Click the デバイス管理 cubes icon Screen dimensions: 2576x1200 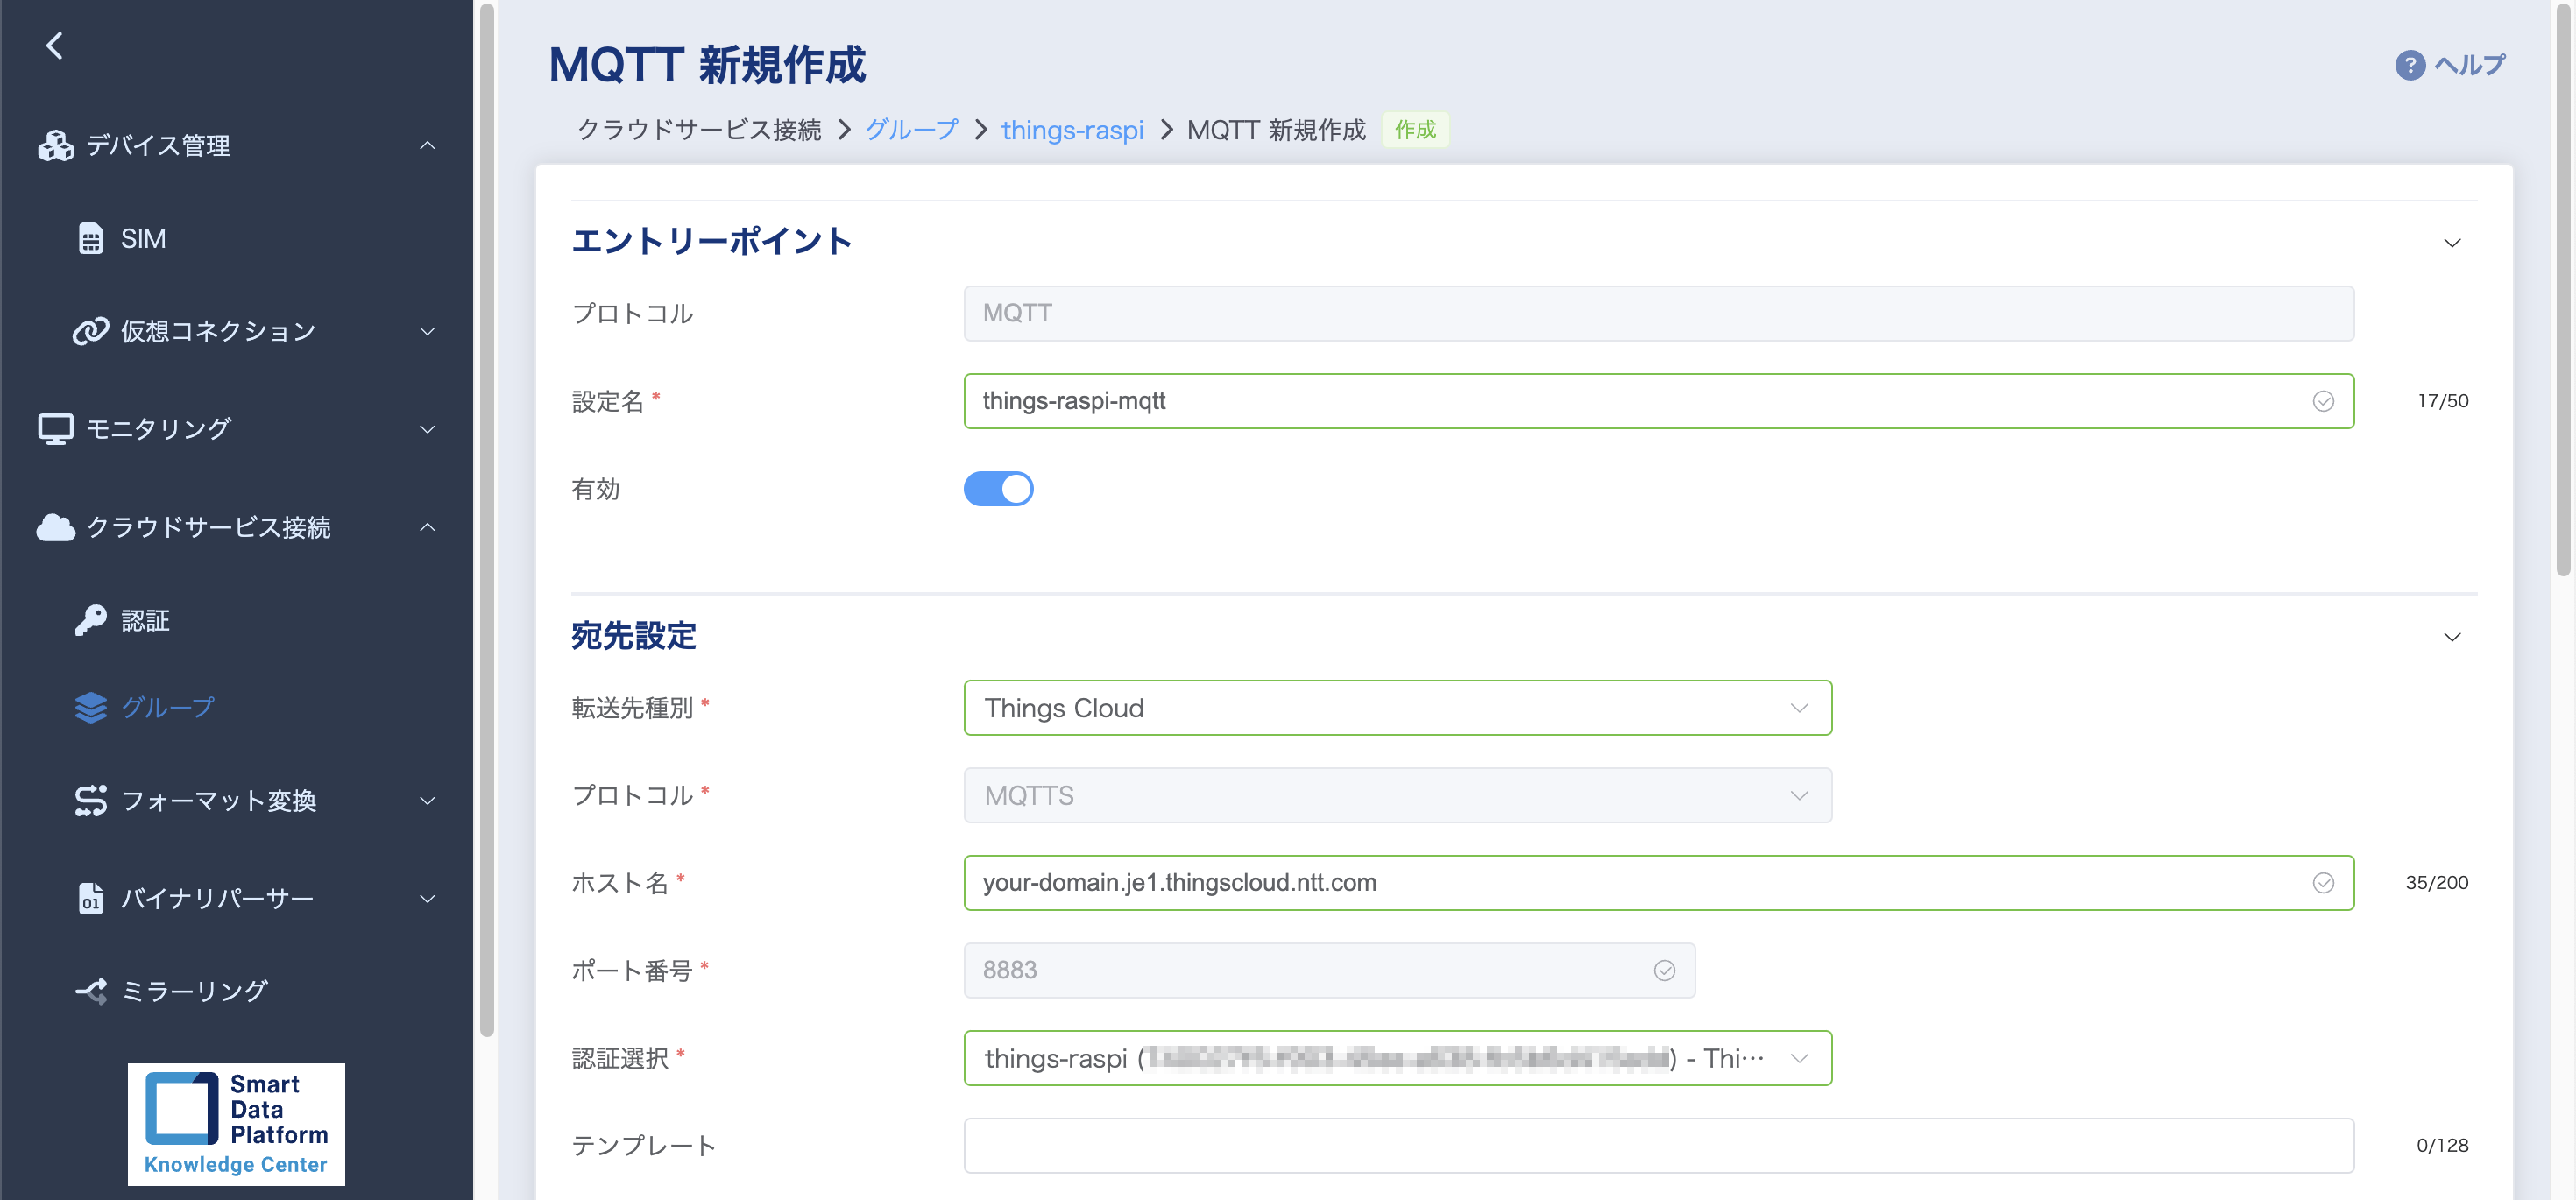point(56,146)
